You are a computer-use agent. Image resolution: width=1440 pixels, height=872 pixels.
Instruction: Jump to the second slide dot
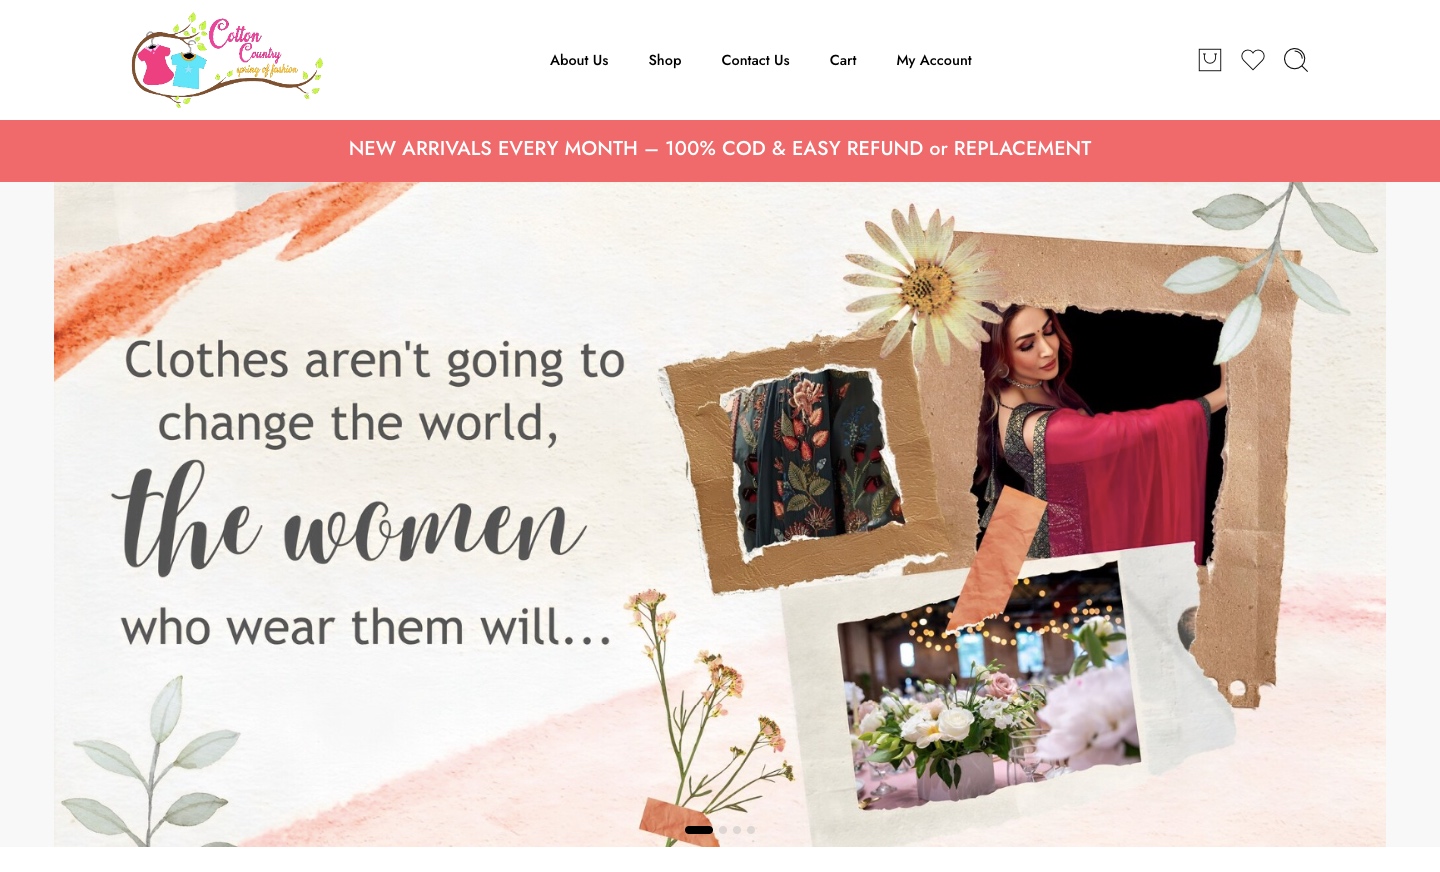[x=723, y=830]
